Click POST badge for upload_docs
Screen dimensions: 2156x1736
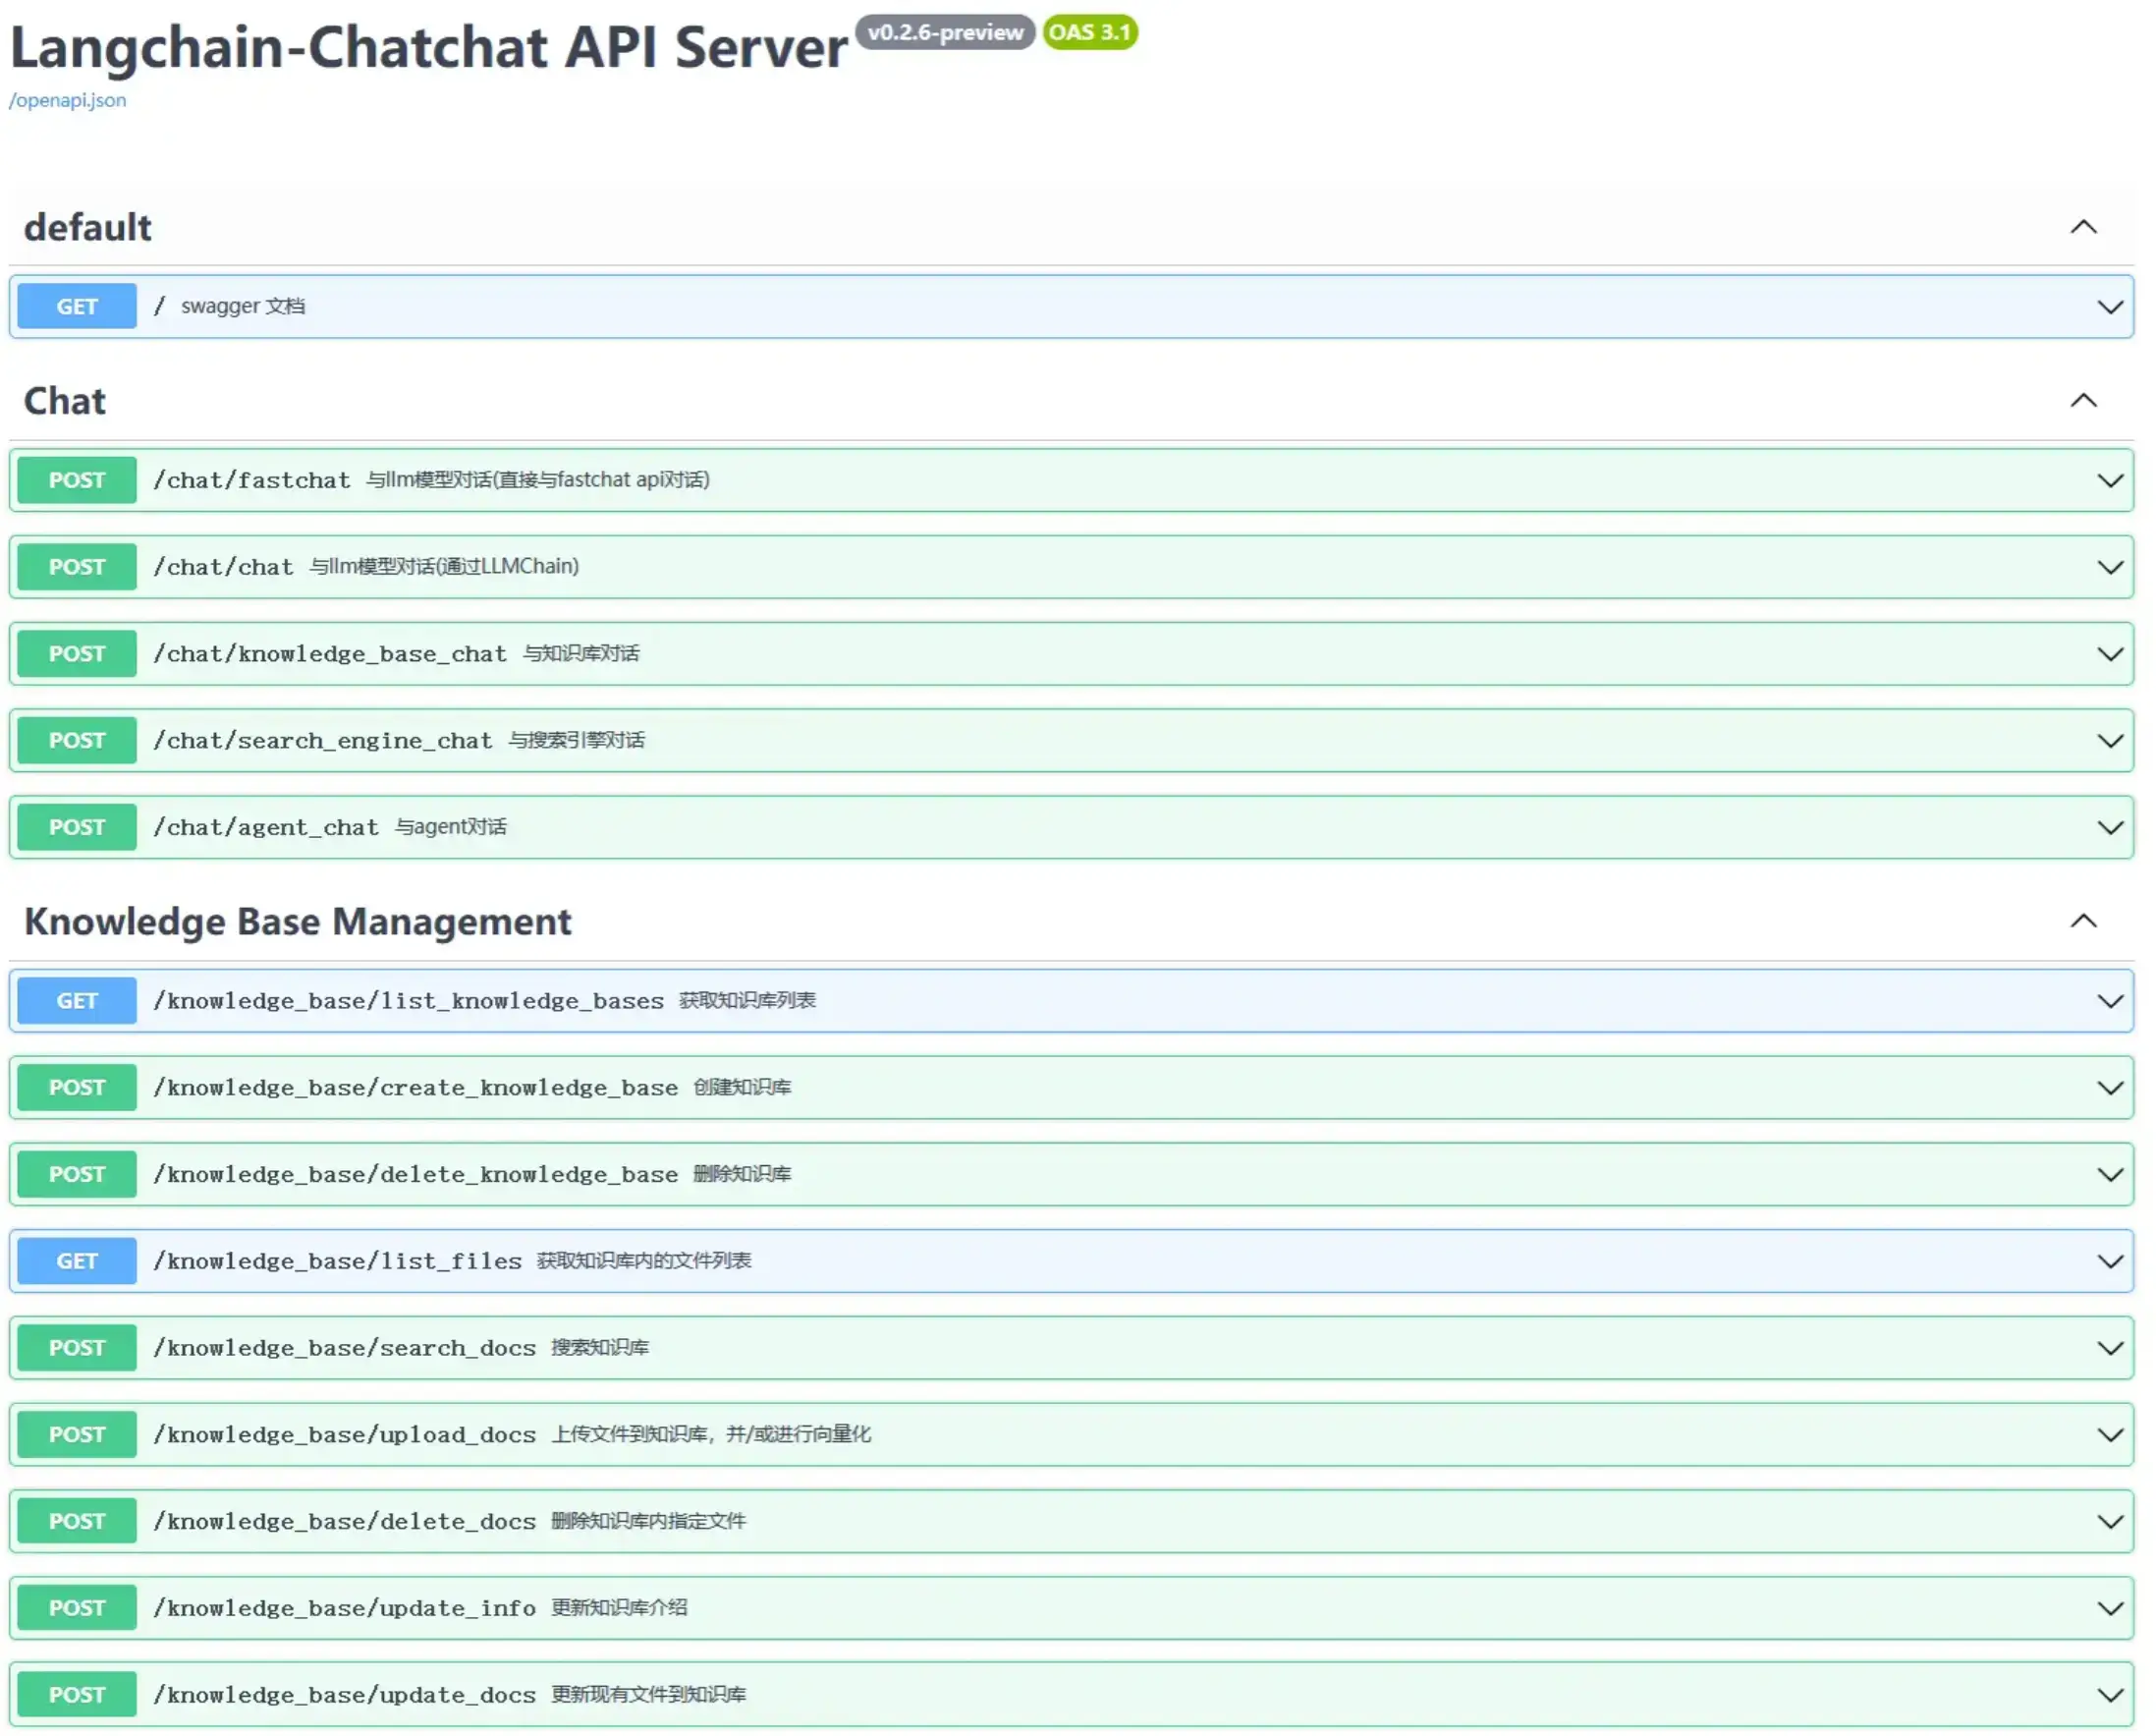coord(77,1435)
